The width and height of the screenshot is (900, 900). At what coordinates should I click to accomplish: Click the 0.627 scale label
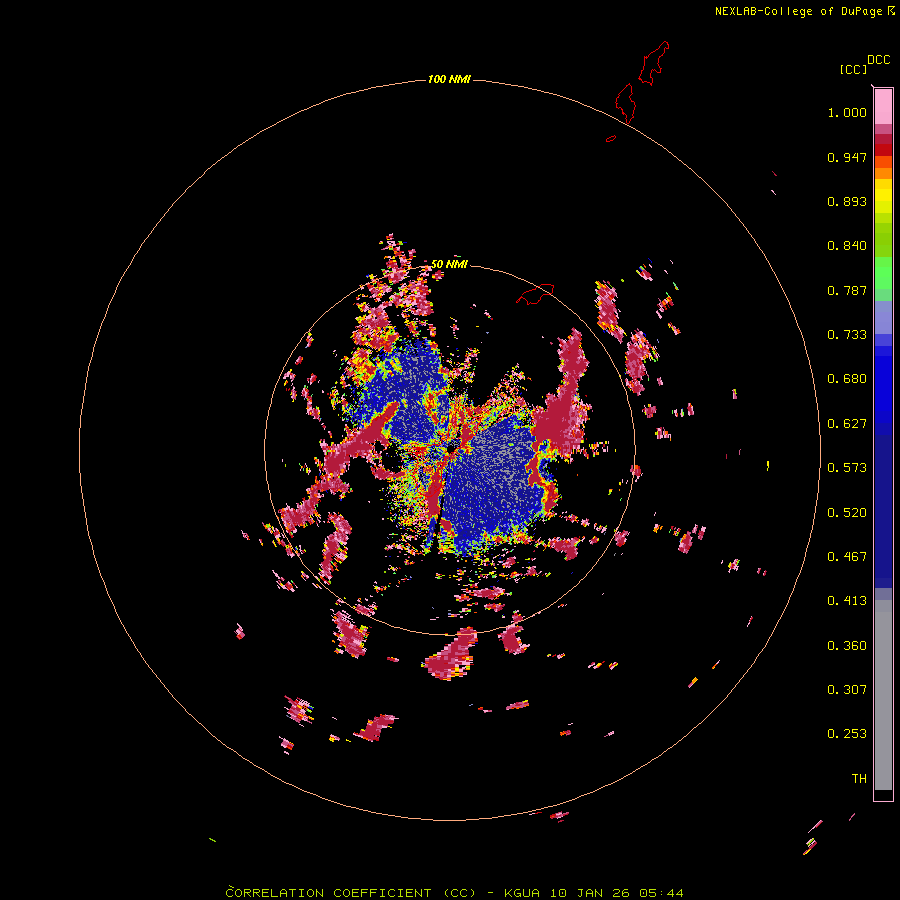tap(847, 424)
